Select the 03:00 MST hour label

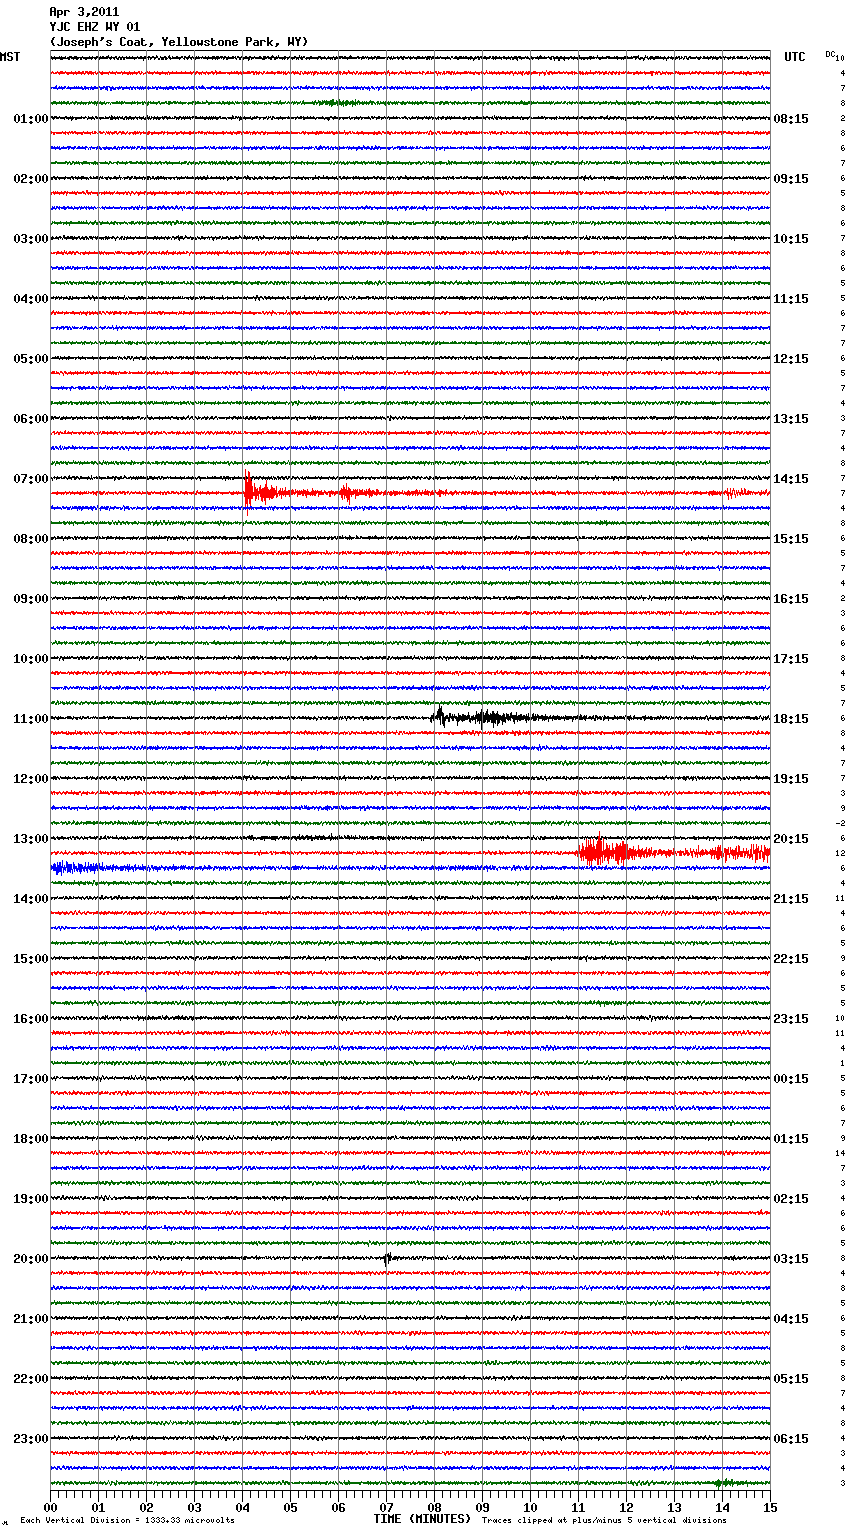30,239
